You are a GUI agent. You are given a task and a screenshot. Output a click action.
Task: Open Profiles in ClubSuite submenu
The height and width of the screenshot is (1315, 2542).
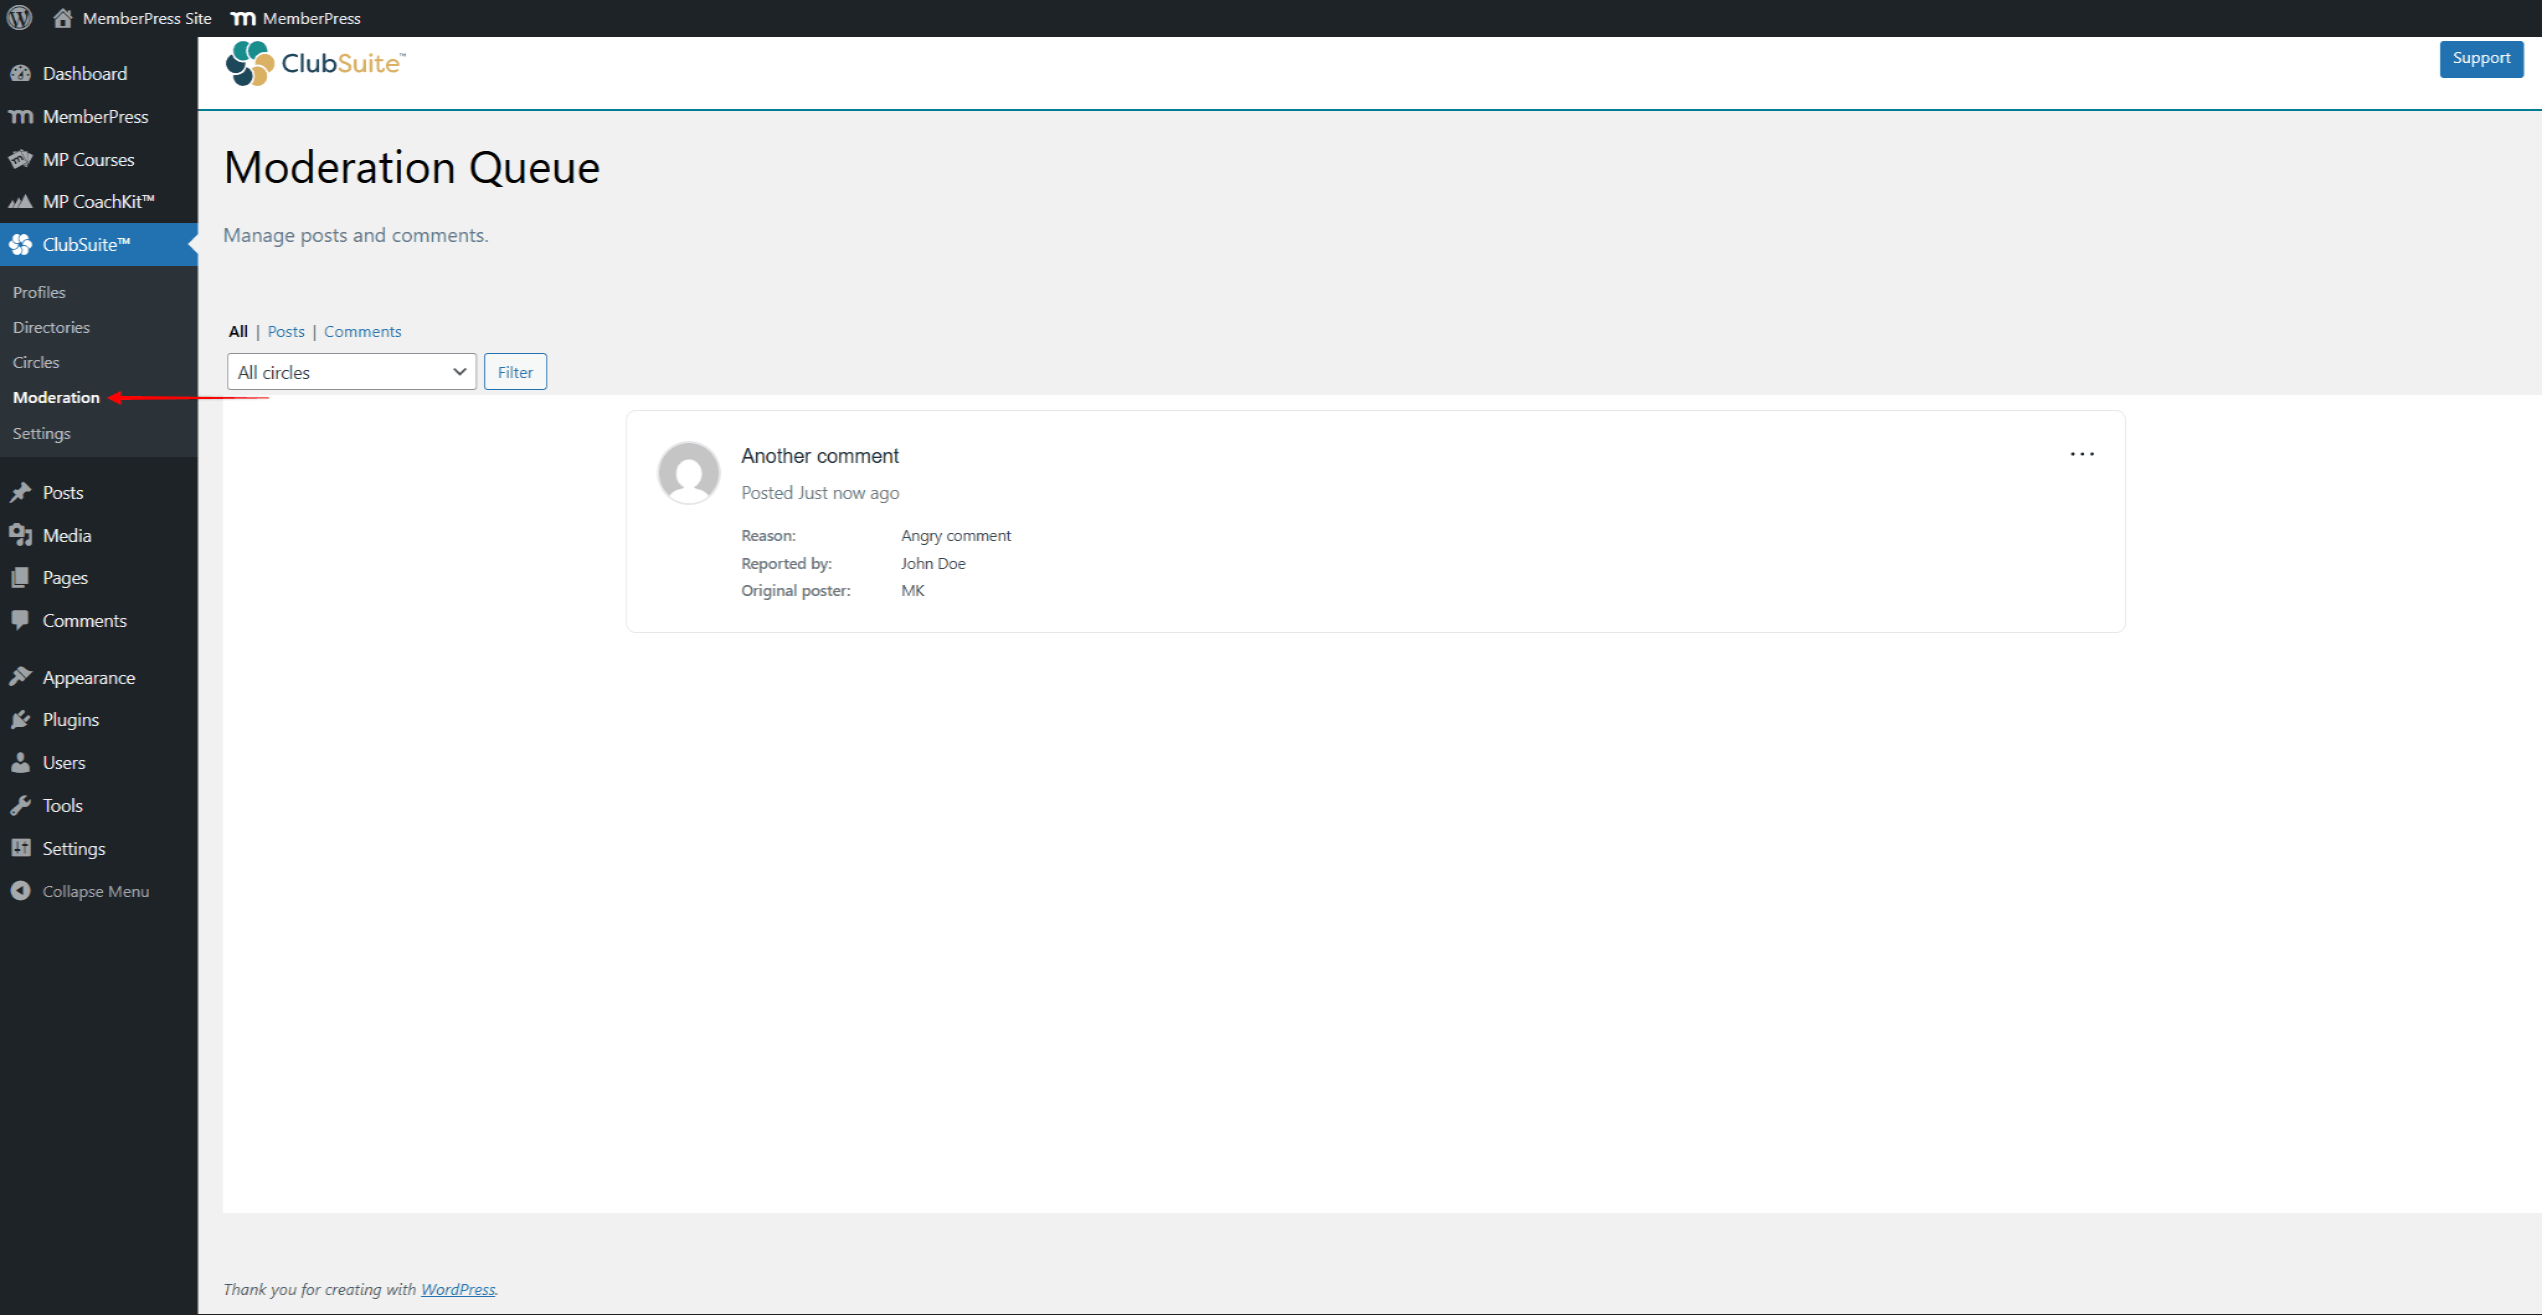pyautogui.click(x=39, y=292)
